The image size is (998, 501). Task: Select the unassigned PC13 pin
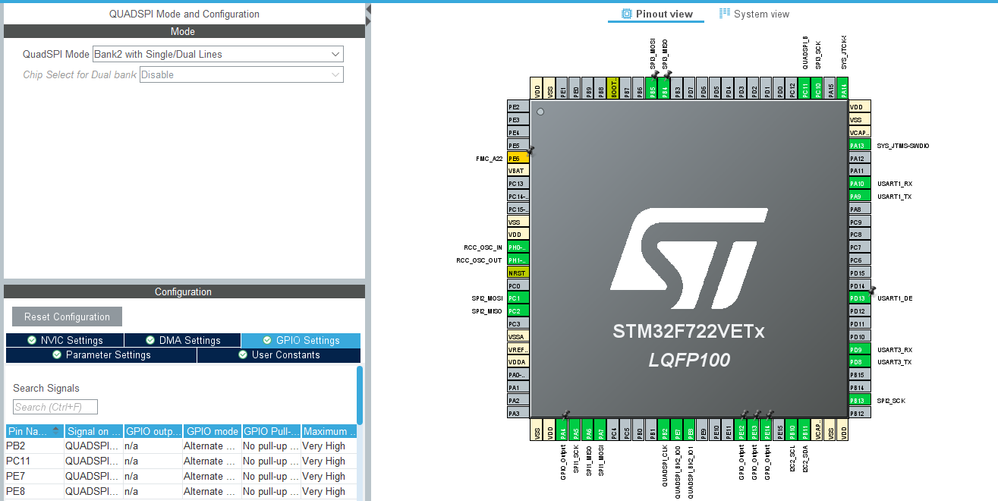coord(518,183)
